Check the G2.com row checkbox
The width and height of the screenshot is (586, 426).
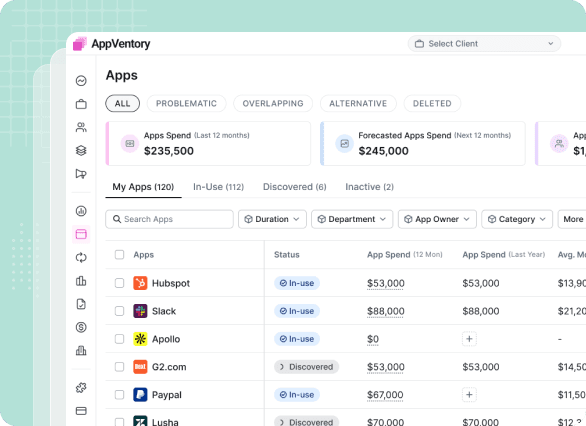tap(119, 367)
